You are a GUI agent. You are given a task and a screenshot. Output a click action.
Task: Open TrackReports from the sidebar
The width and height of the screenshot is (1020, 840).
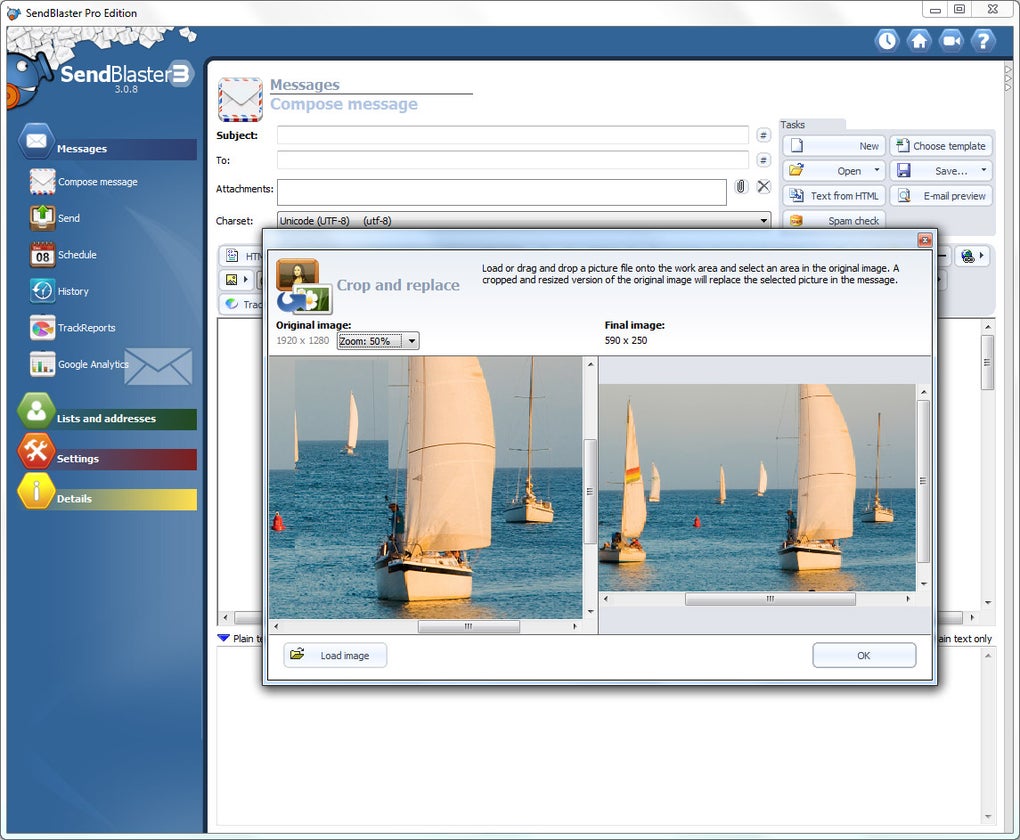pos(42,327)
